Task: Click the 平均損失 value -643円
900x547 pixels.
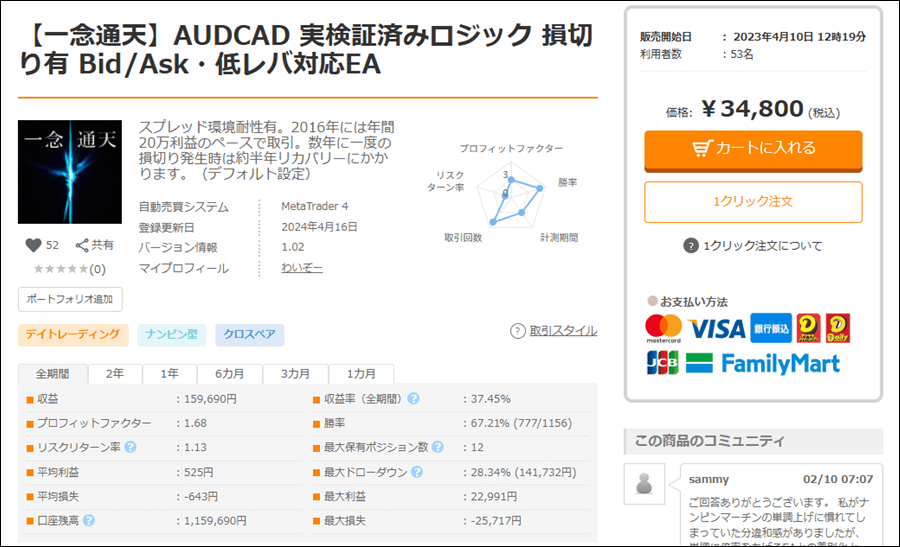Action: pos(201,496)
